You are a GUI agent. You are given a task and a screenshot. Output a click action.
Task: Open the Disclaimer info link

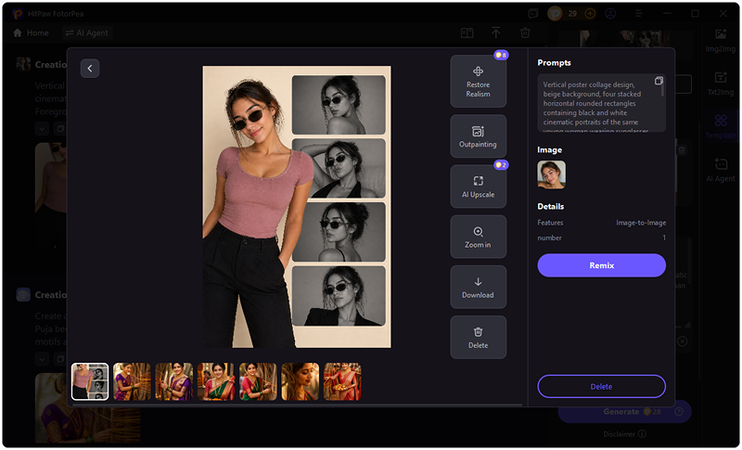click(625, 434)
